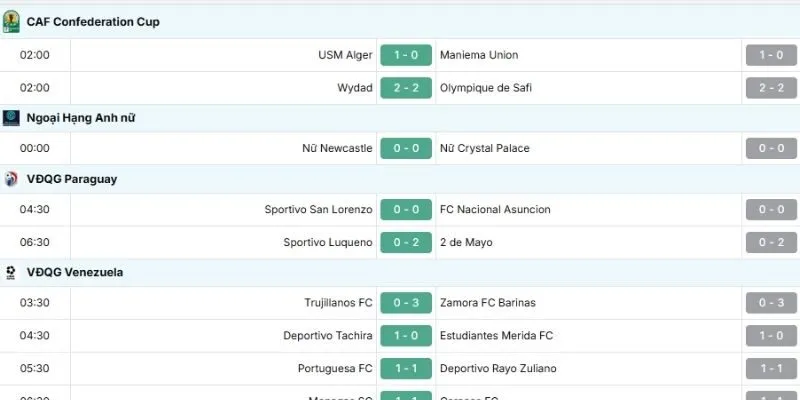Click the VĐQG Paraguay flag icon
The image size is (800, 400).
coord(11,179)
